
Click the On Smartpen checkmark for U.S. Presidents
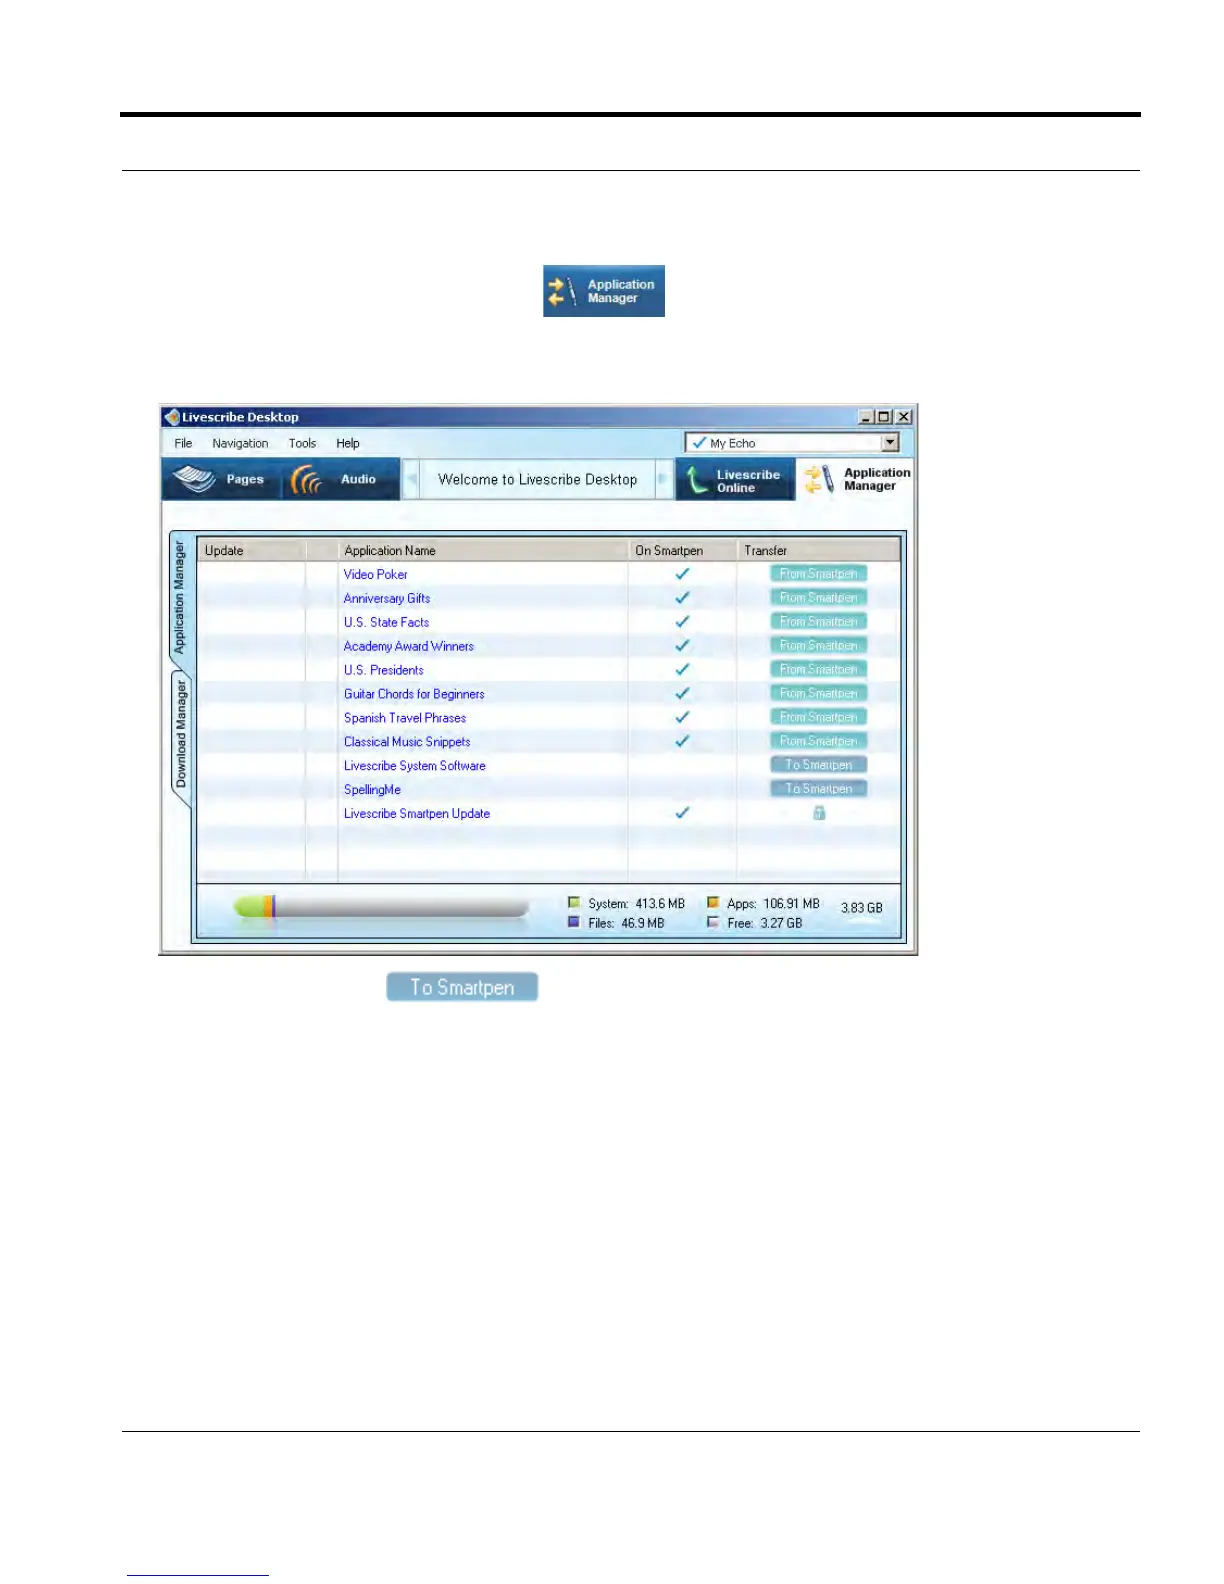[x=682, y=670]
